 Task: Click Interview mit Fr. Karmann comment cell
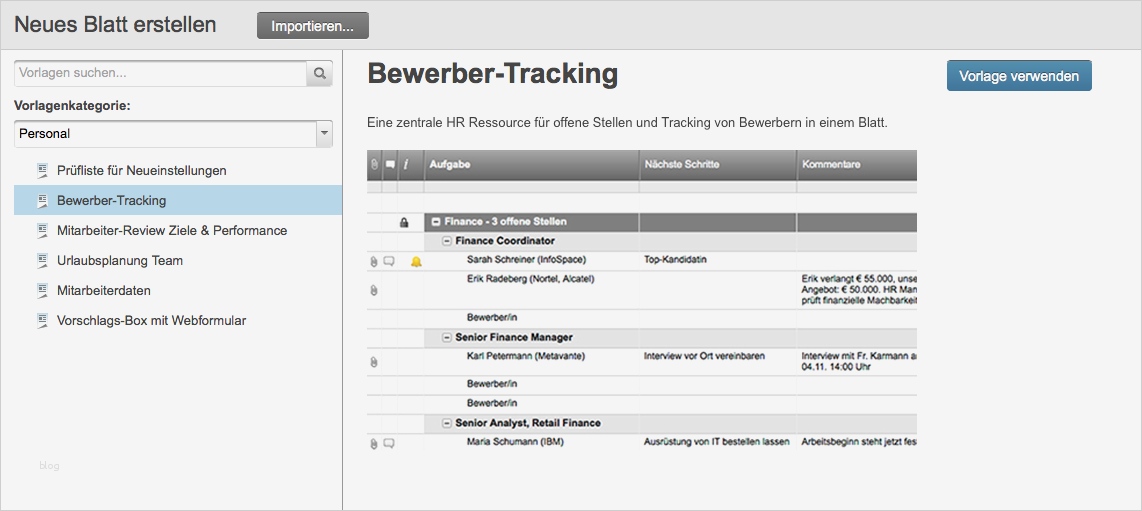point(859,362)
